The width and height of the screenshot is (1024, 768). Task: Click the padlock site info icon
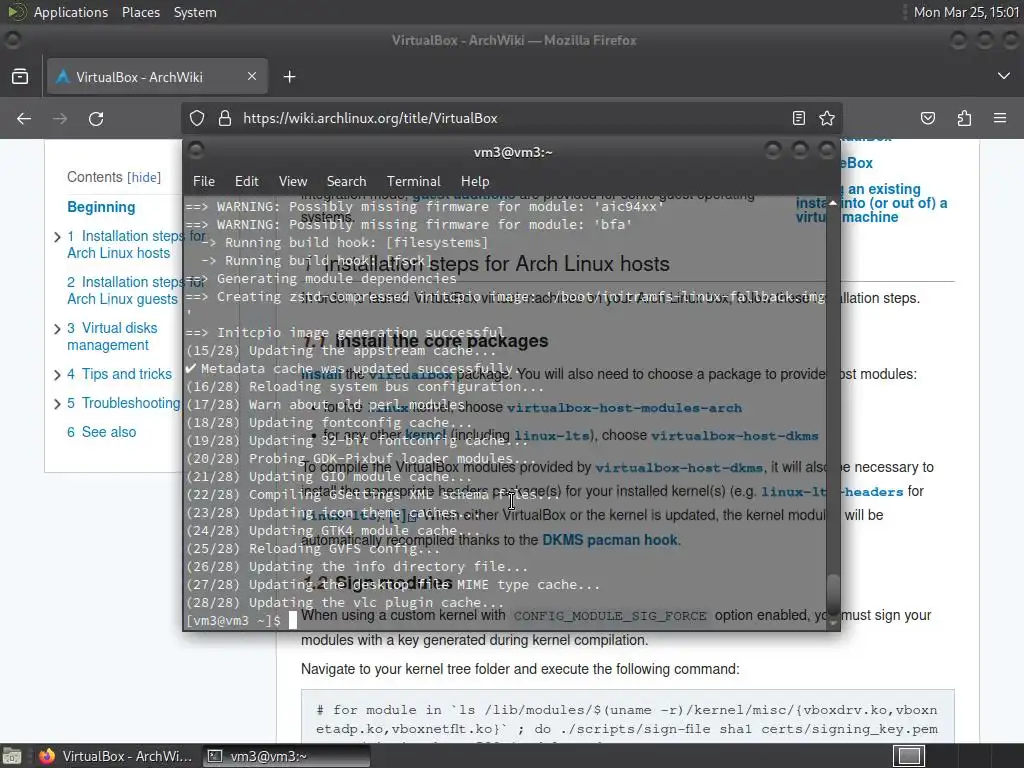225,118
